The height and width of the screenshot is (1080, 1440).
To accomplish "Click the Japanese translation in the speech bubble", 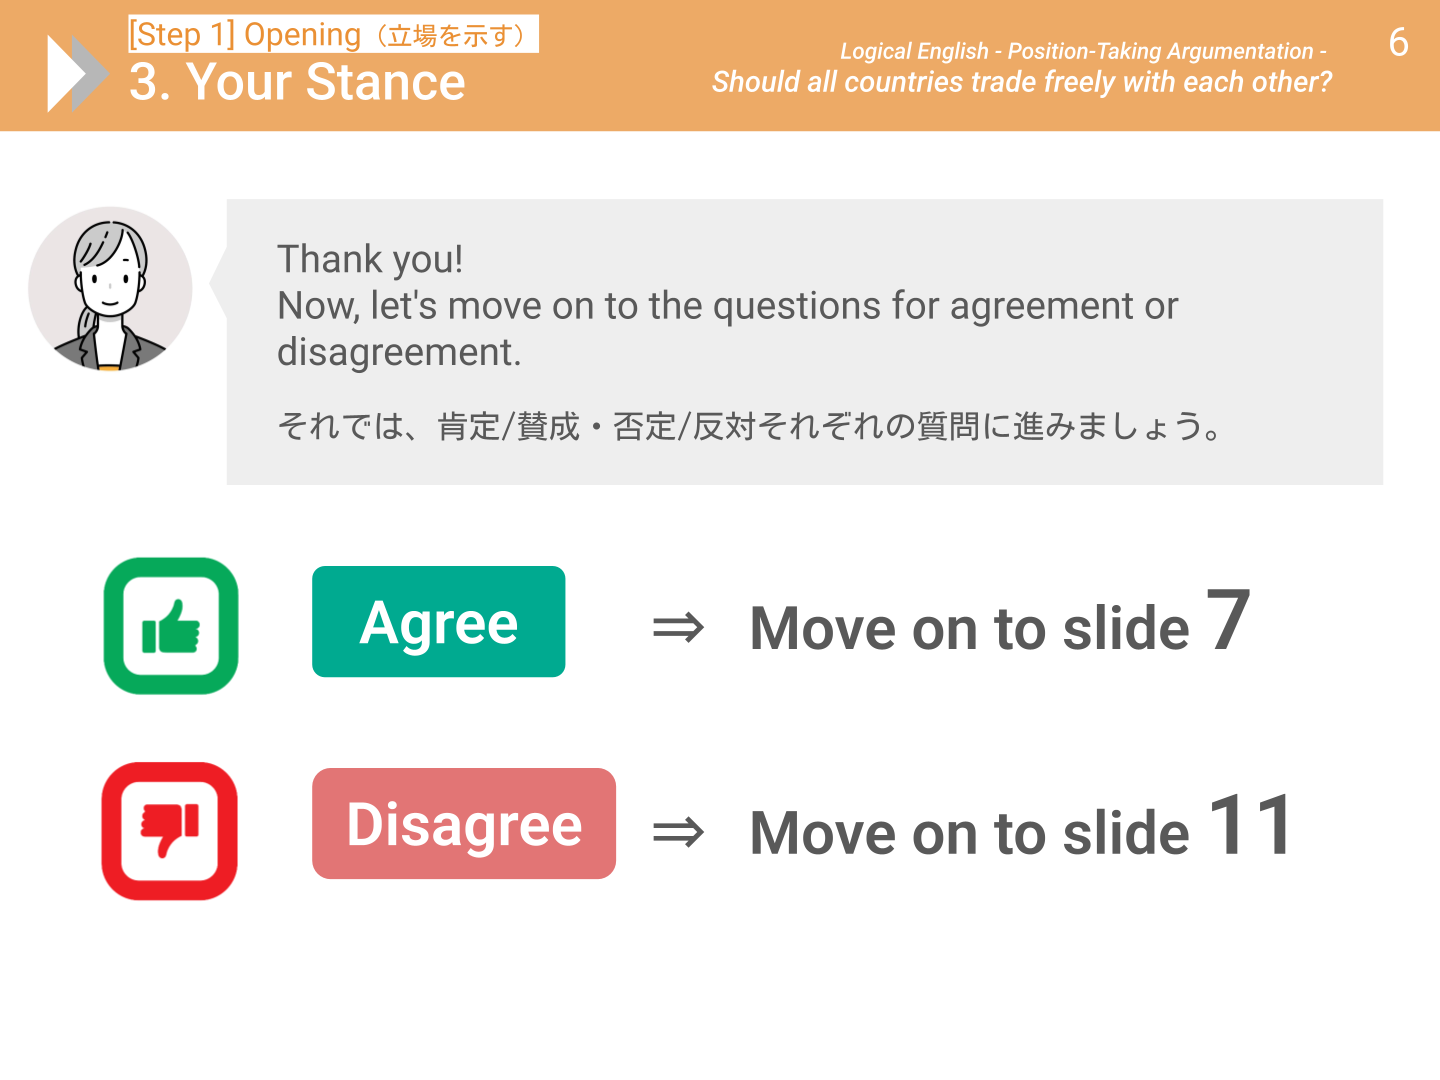I will click(749, 427).
